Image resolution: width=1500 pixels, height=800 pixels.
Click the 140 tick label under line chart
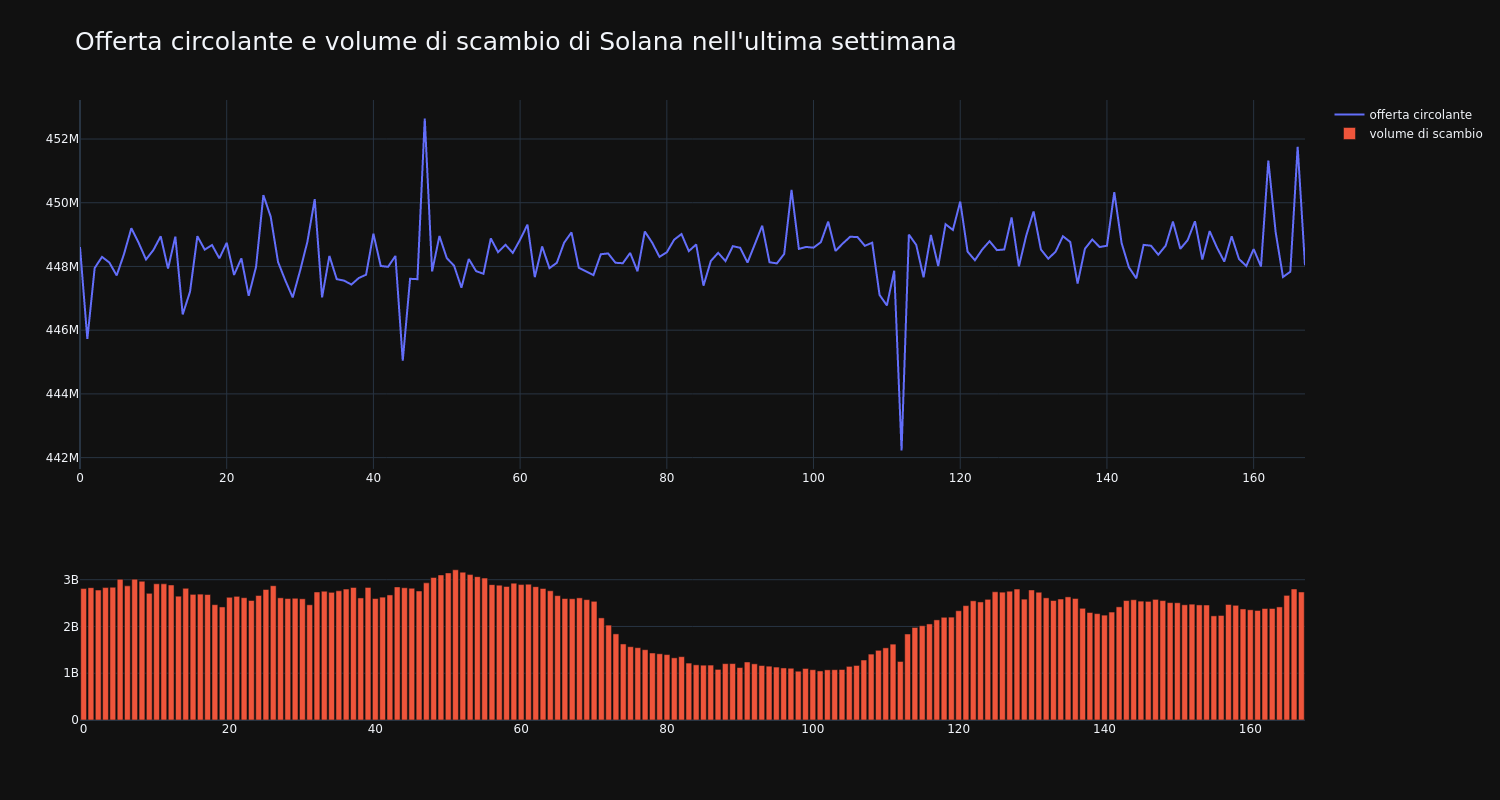1106,478
